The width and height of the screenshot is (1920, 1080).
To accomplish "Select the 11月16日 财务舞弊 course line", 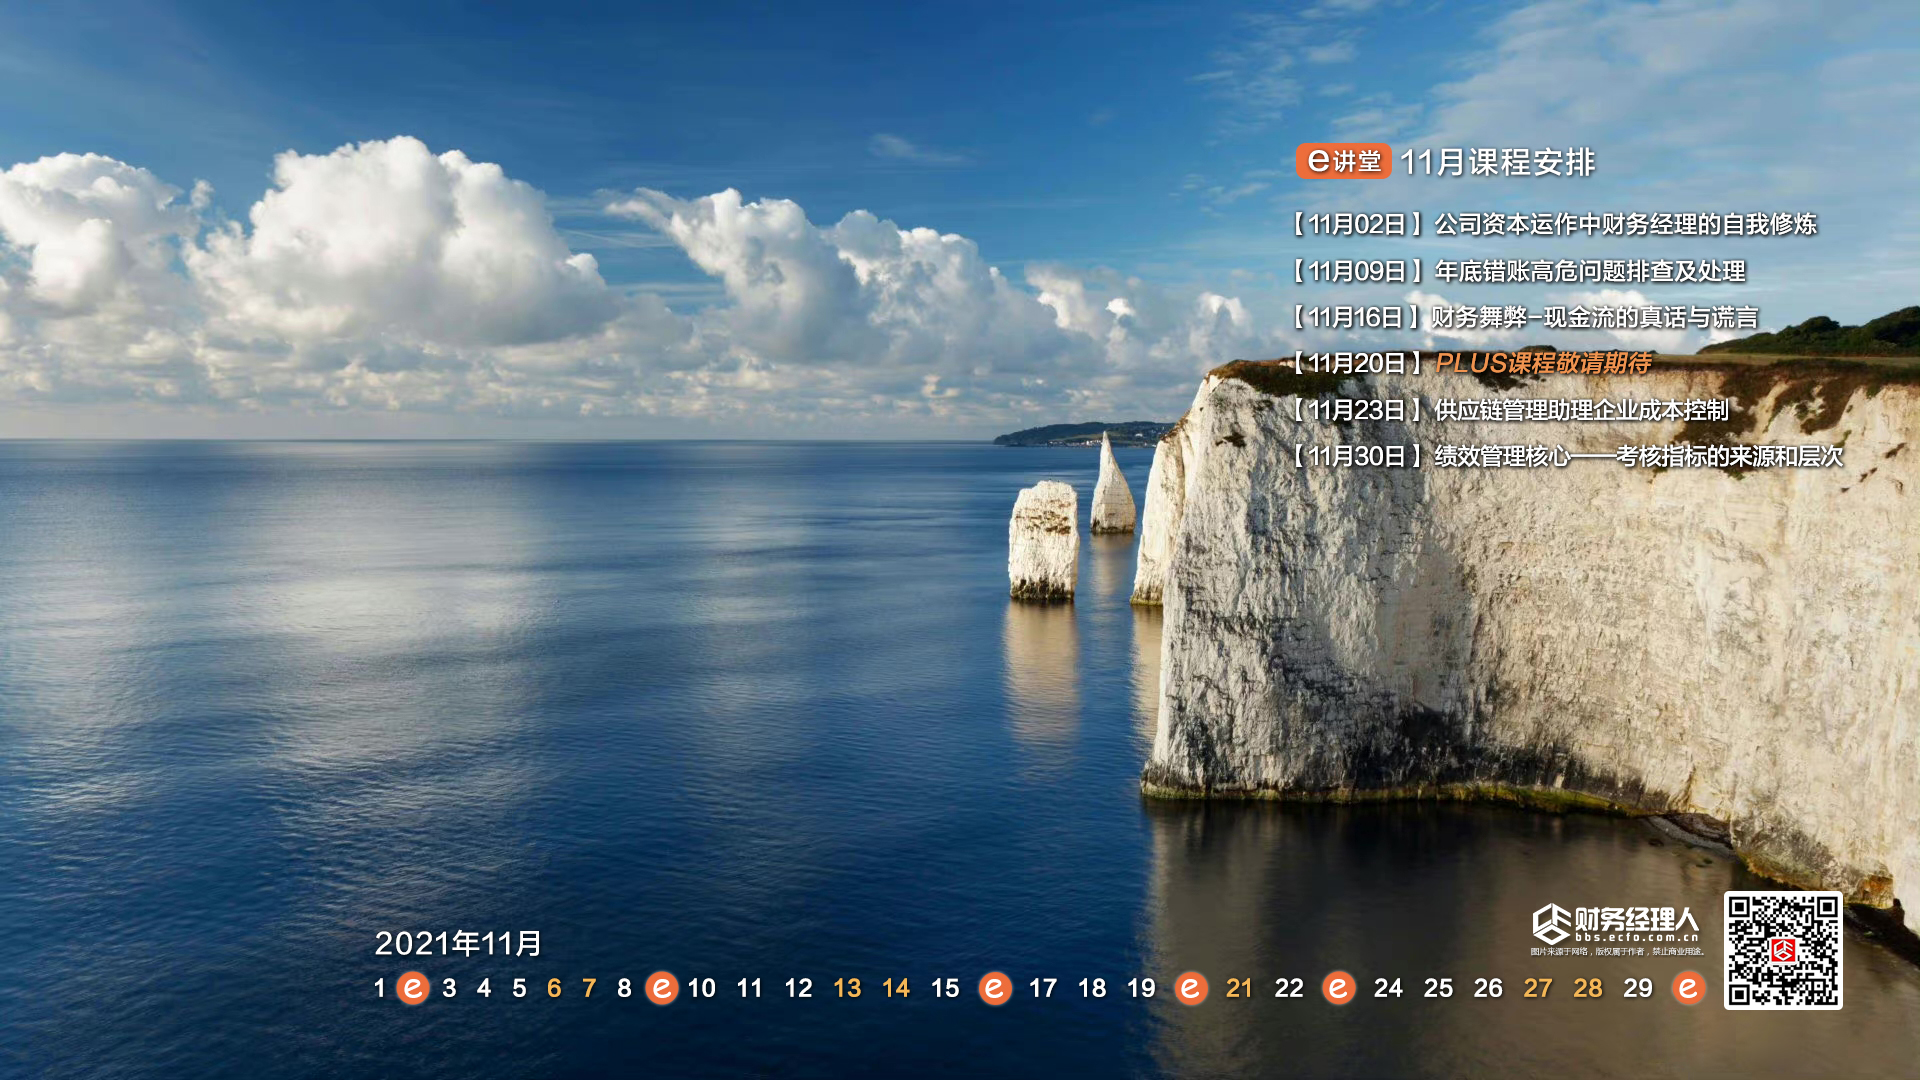I will click(x=1525, y=317).
